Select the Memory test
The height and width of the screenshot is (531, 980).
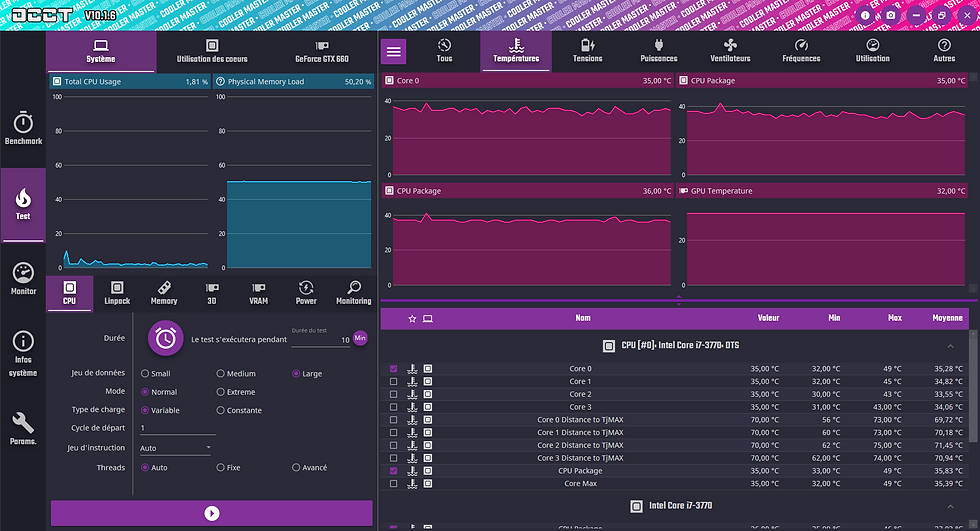click(x=164, y=293)
